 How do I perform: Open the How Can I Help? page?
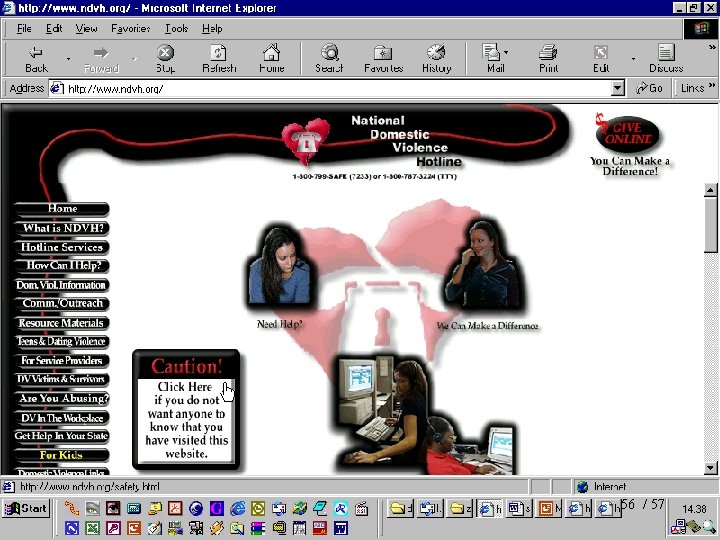[x=62, y=265]
